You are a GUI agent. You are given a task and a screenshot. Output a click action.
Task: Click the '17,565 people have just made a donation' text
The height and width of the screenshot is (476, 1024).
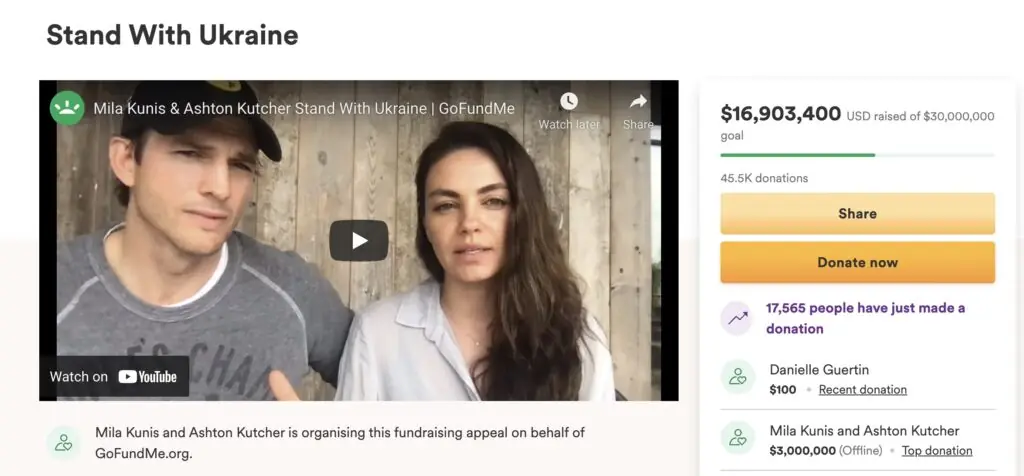point(865,318)
